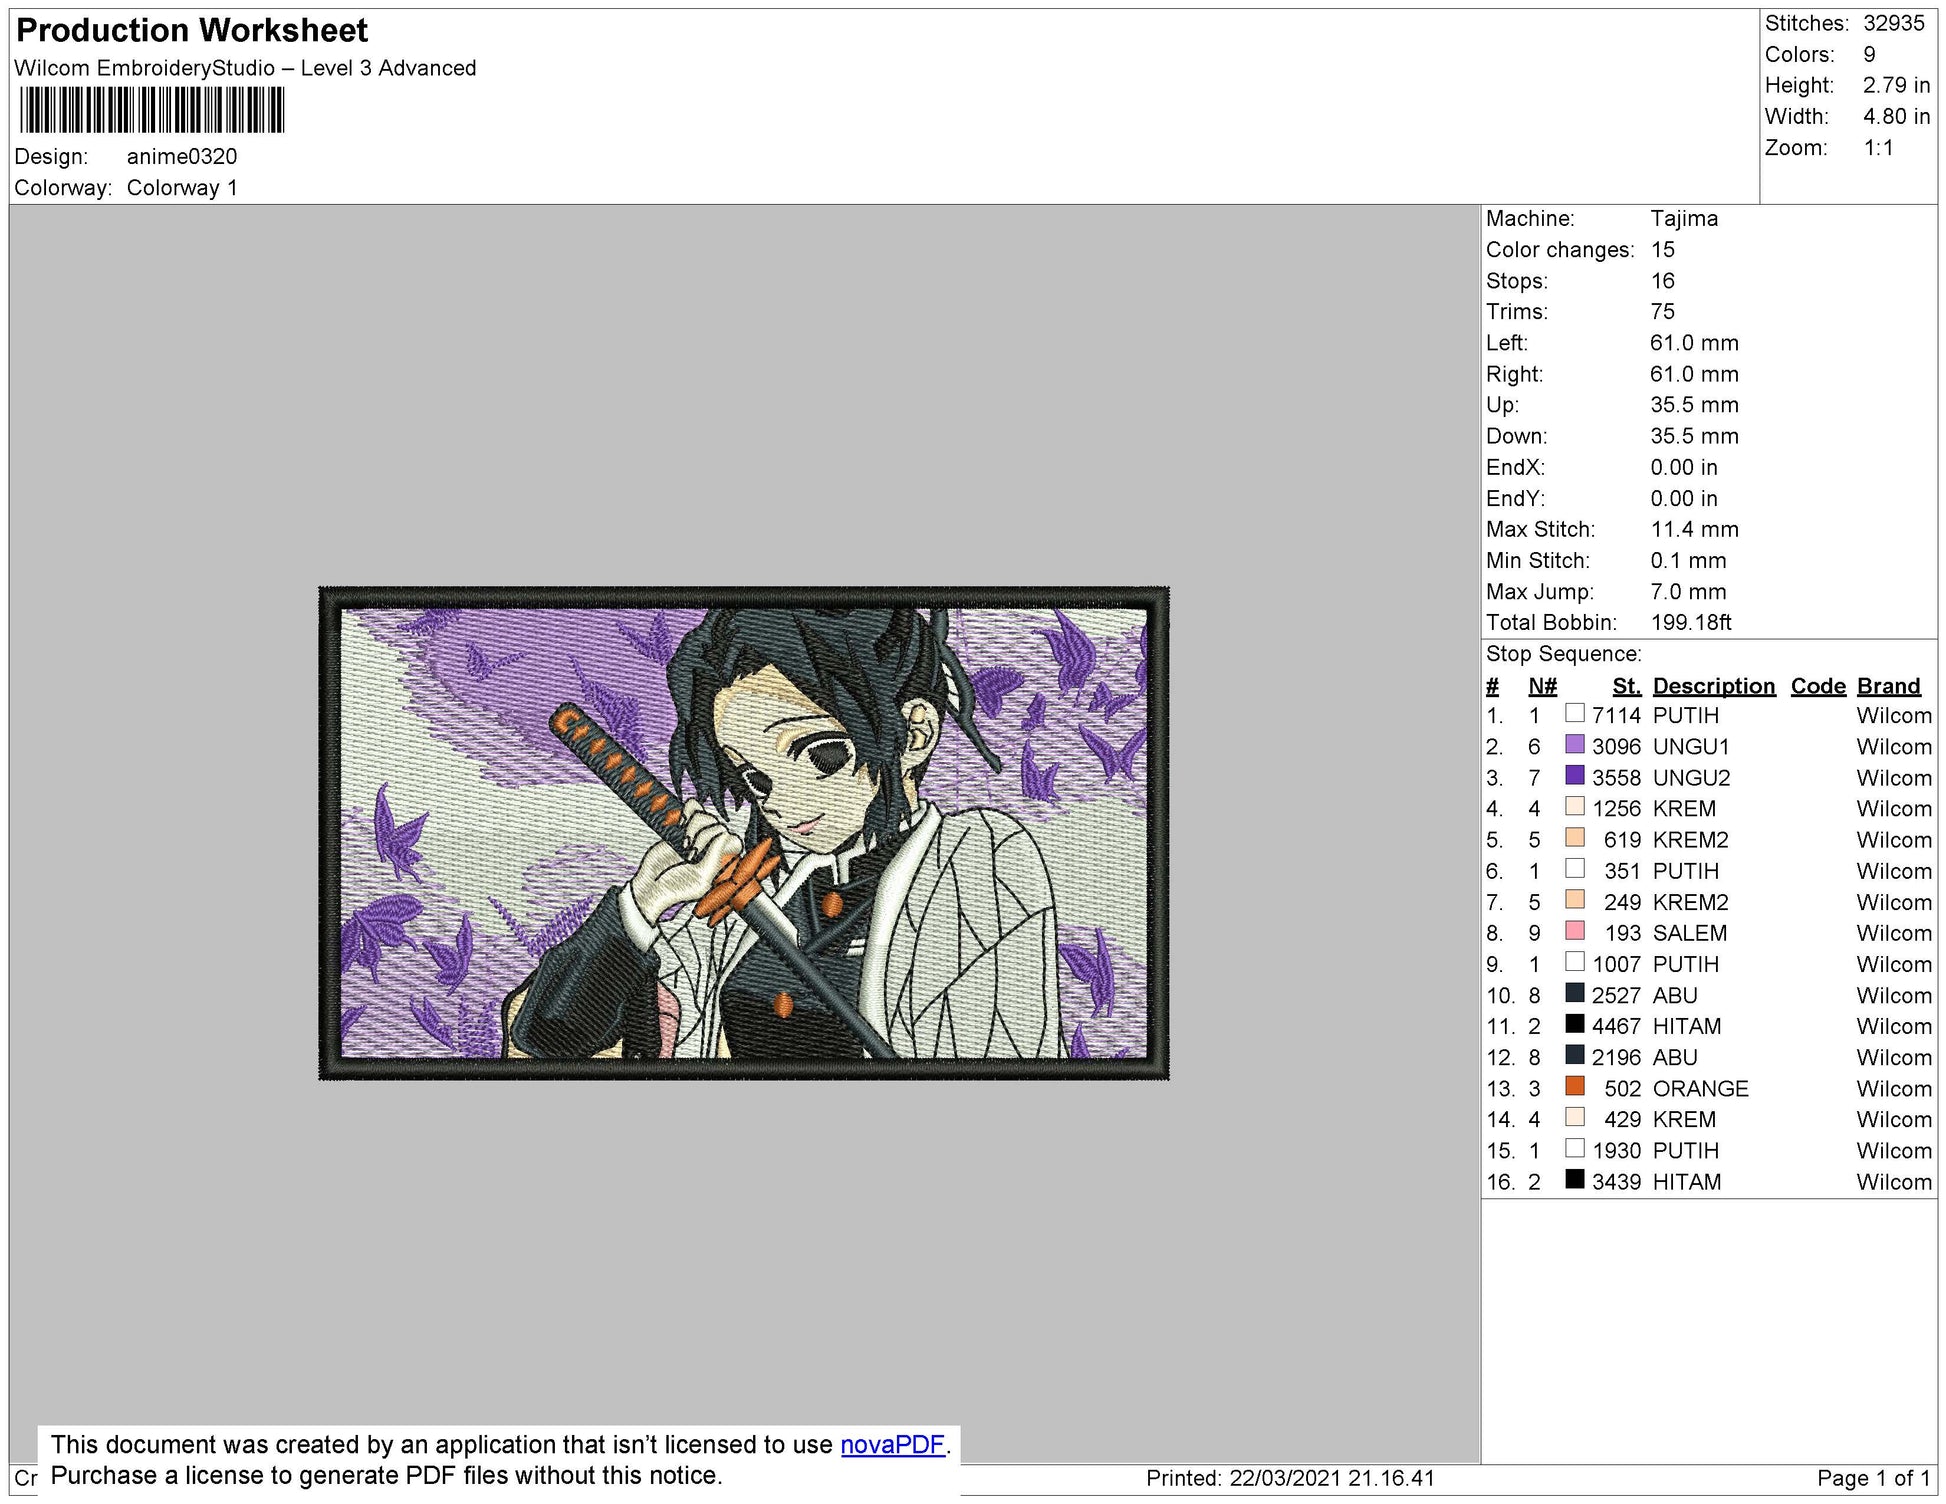Click the St. column header
The height and width of the screenshot is (1504, 1946).
point(1627,686)
